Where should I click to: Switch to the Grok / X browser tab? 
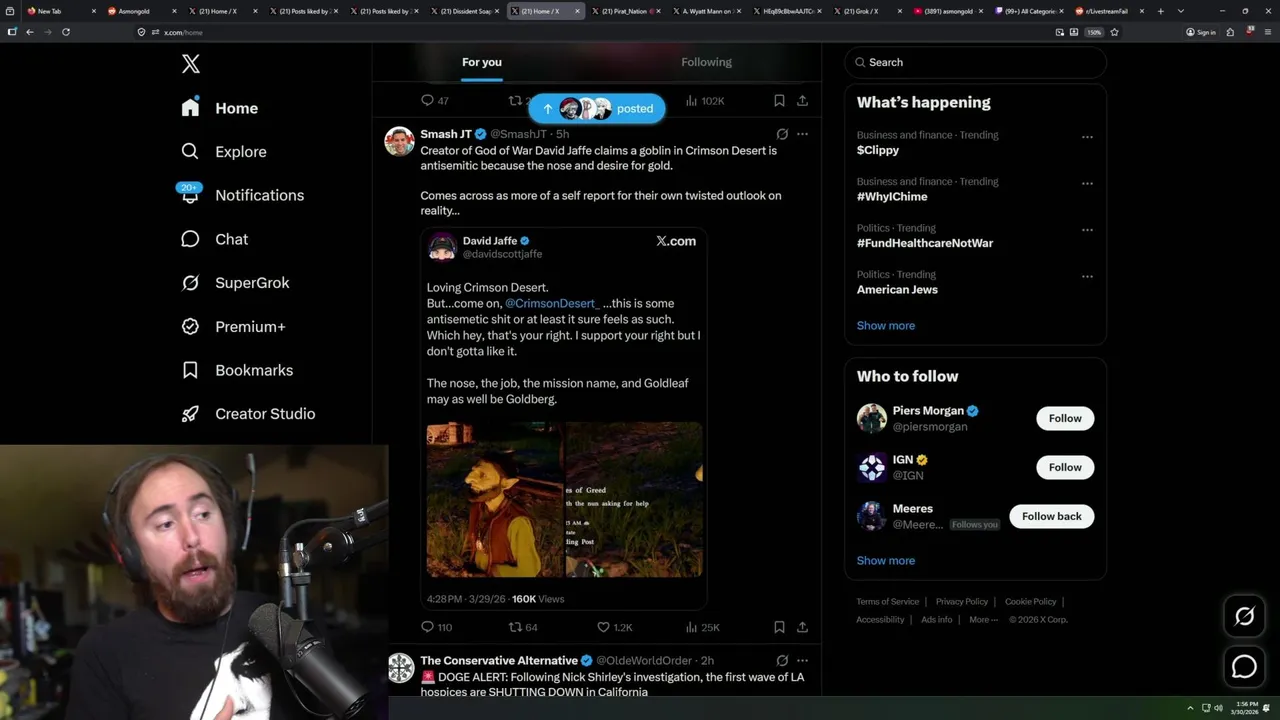click(x=868, y=11)
